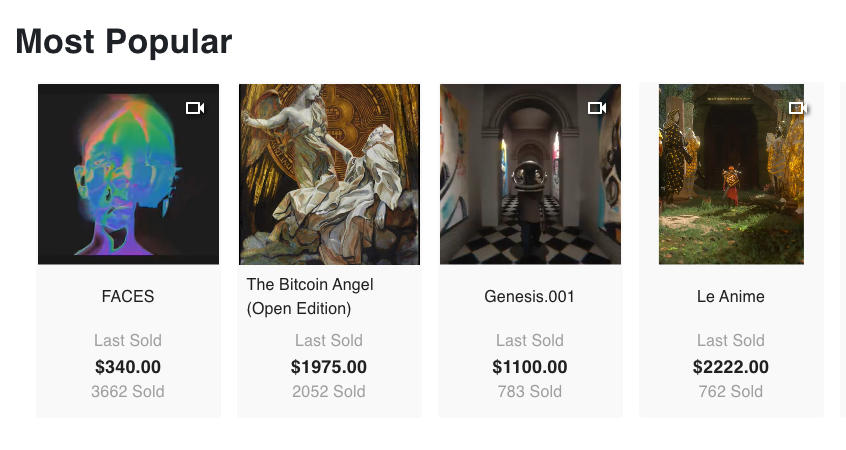Click the FACES title link
This screenshot has width=846, height=450.
(128, 296)
